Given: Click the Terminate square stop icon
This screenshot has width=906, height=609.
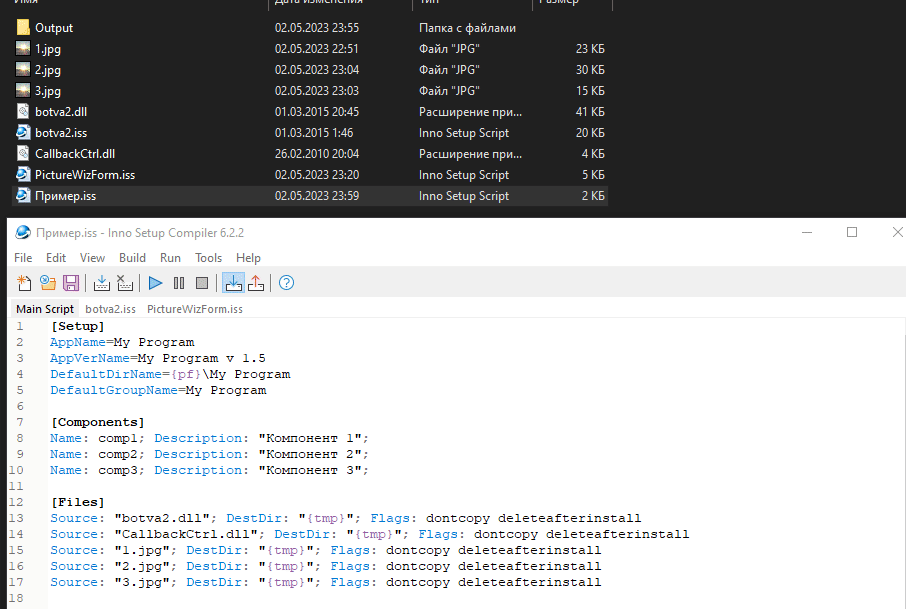Looking at the screenshot, I should tap(202, 283).
